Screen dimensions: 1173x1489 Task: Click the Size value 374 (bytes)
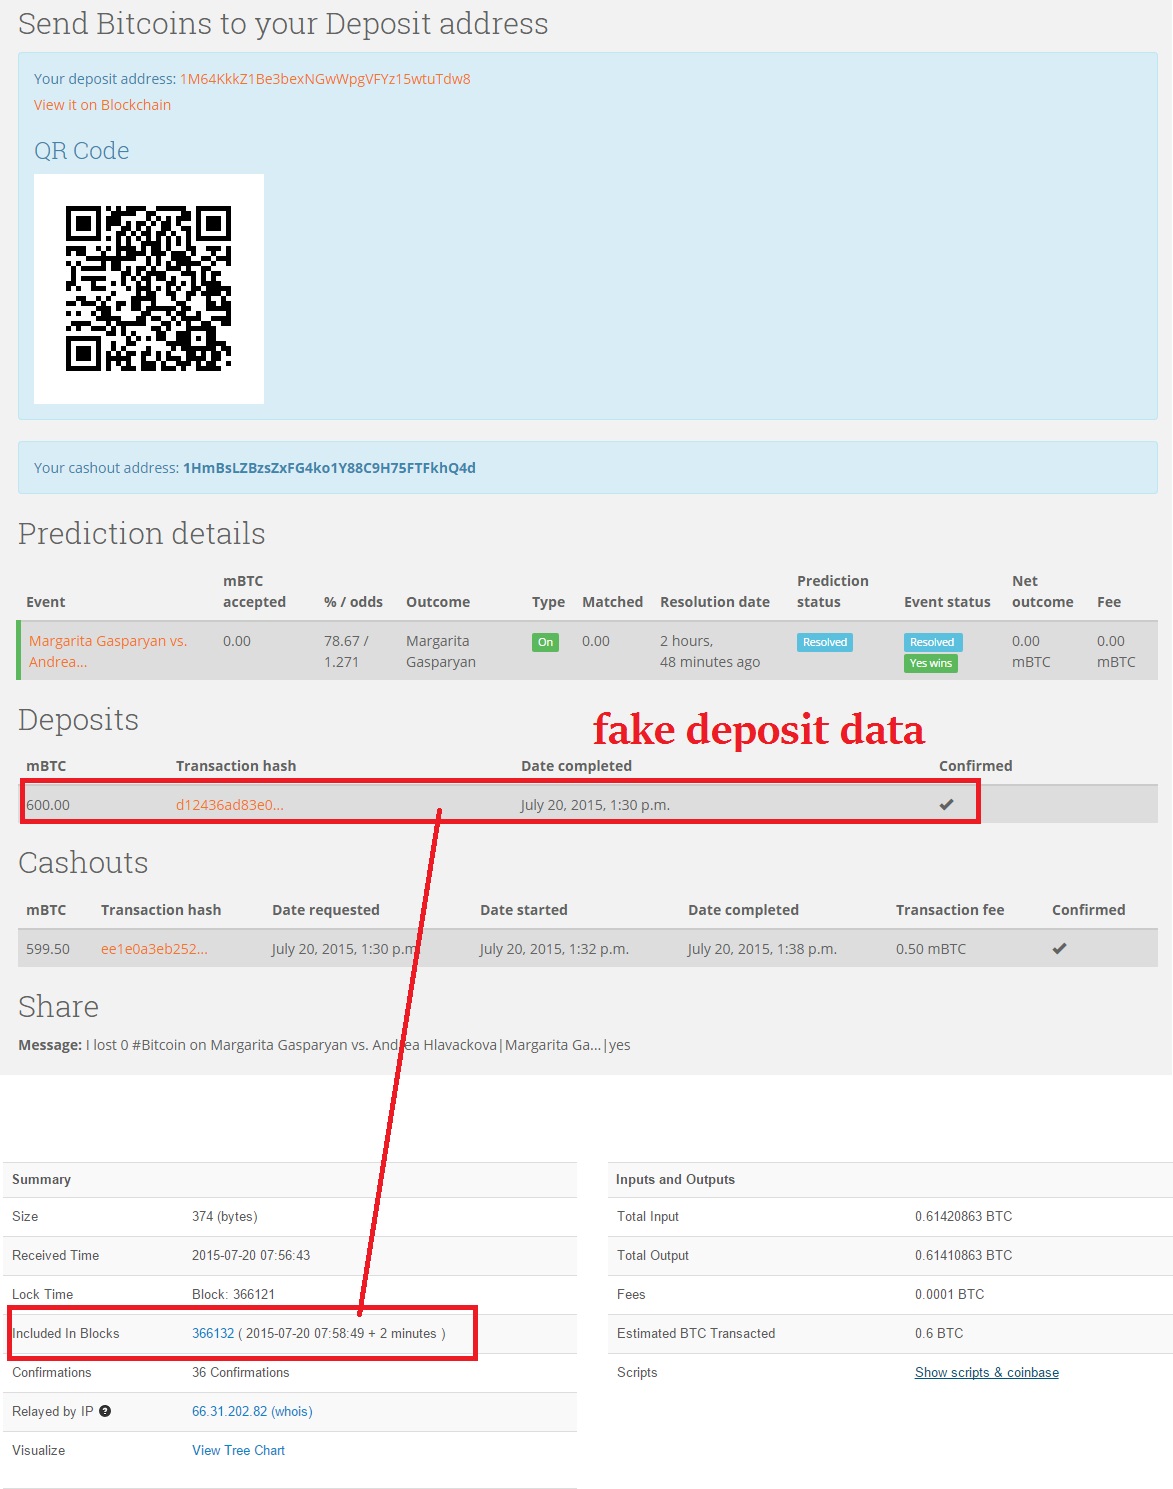click(225, 1216)
